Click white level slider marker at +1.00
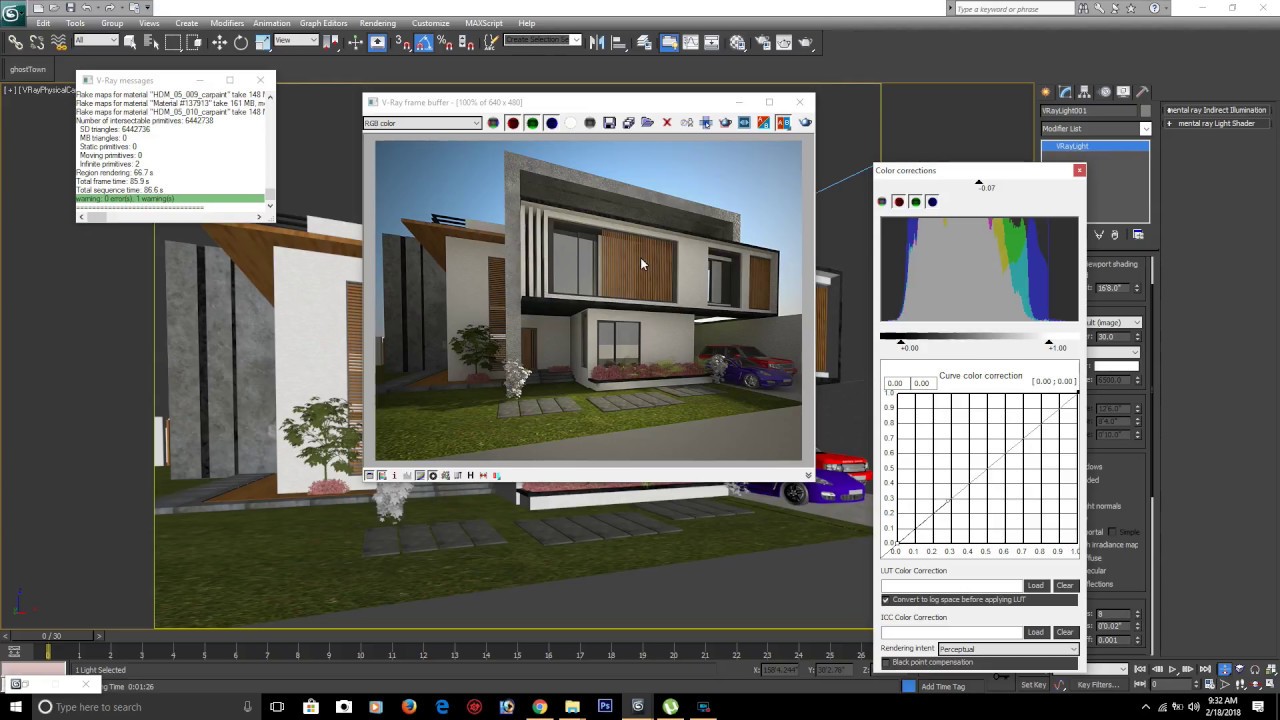 (x=1049, y=342)
